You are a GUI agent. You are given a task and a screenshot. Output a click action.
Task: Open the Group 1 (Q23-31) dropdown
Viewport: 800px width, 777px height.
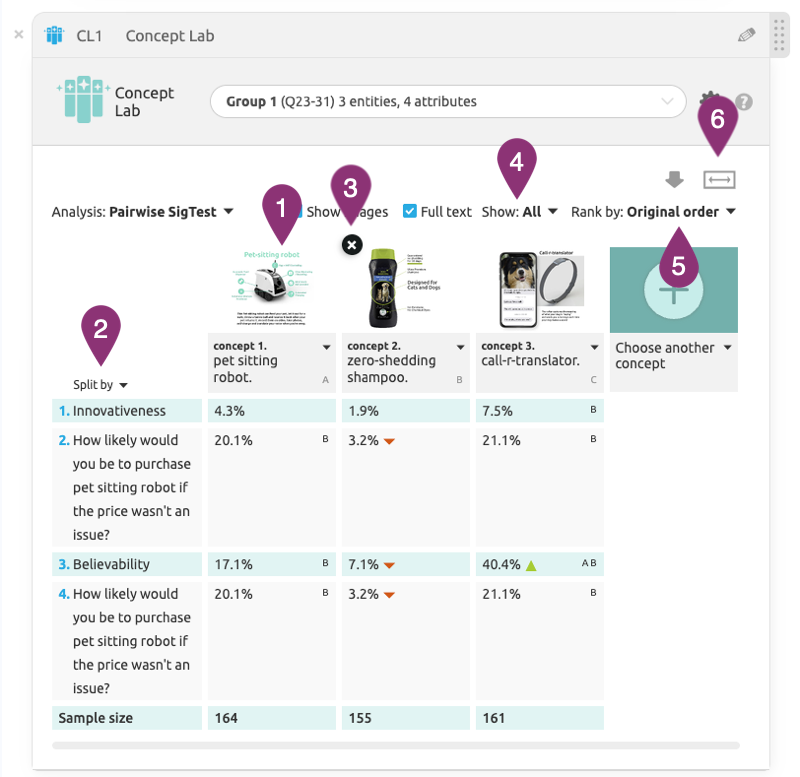coord(447,101)
